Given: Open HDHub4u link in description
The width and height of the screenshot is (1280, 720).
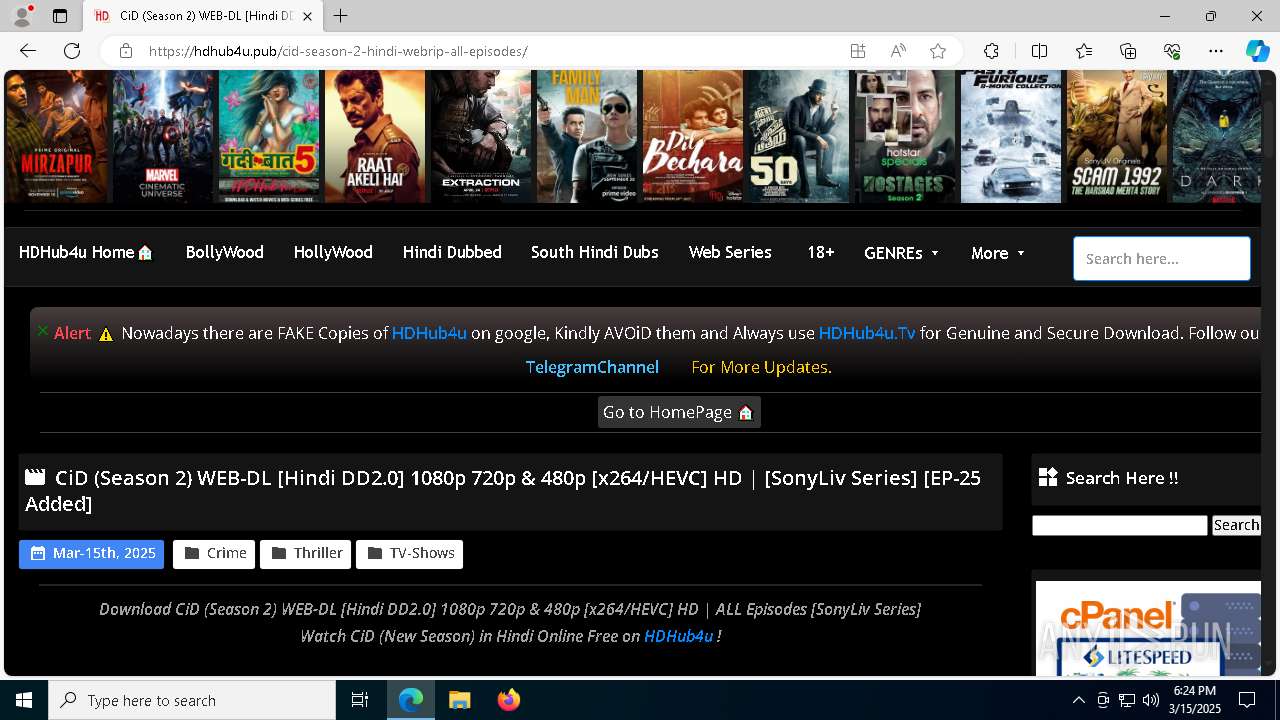Looking at the screenshot, I should click(678, 636).
